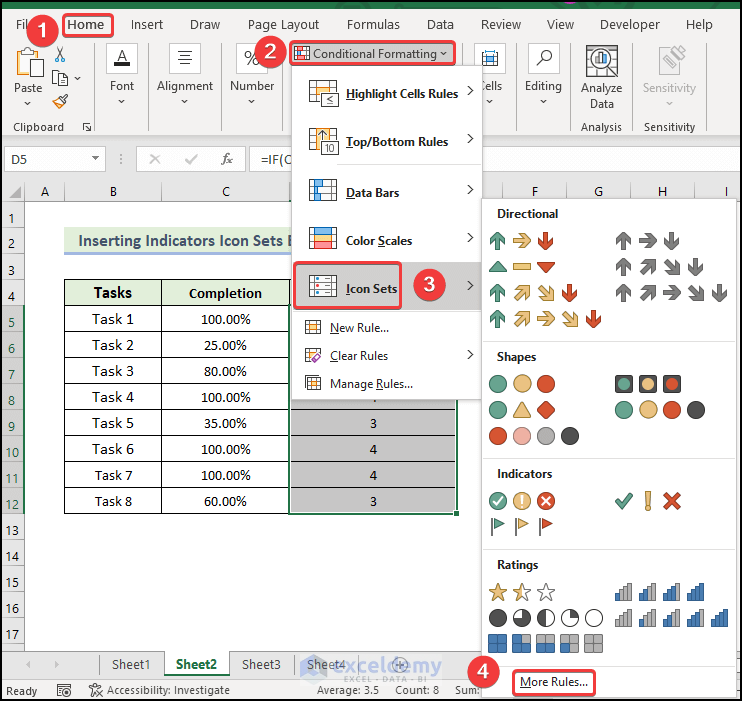Click More Rules at menu bottom
The height and width of the screenshot is (701, 742).
[x=554, y=682]
